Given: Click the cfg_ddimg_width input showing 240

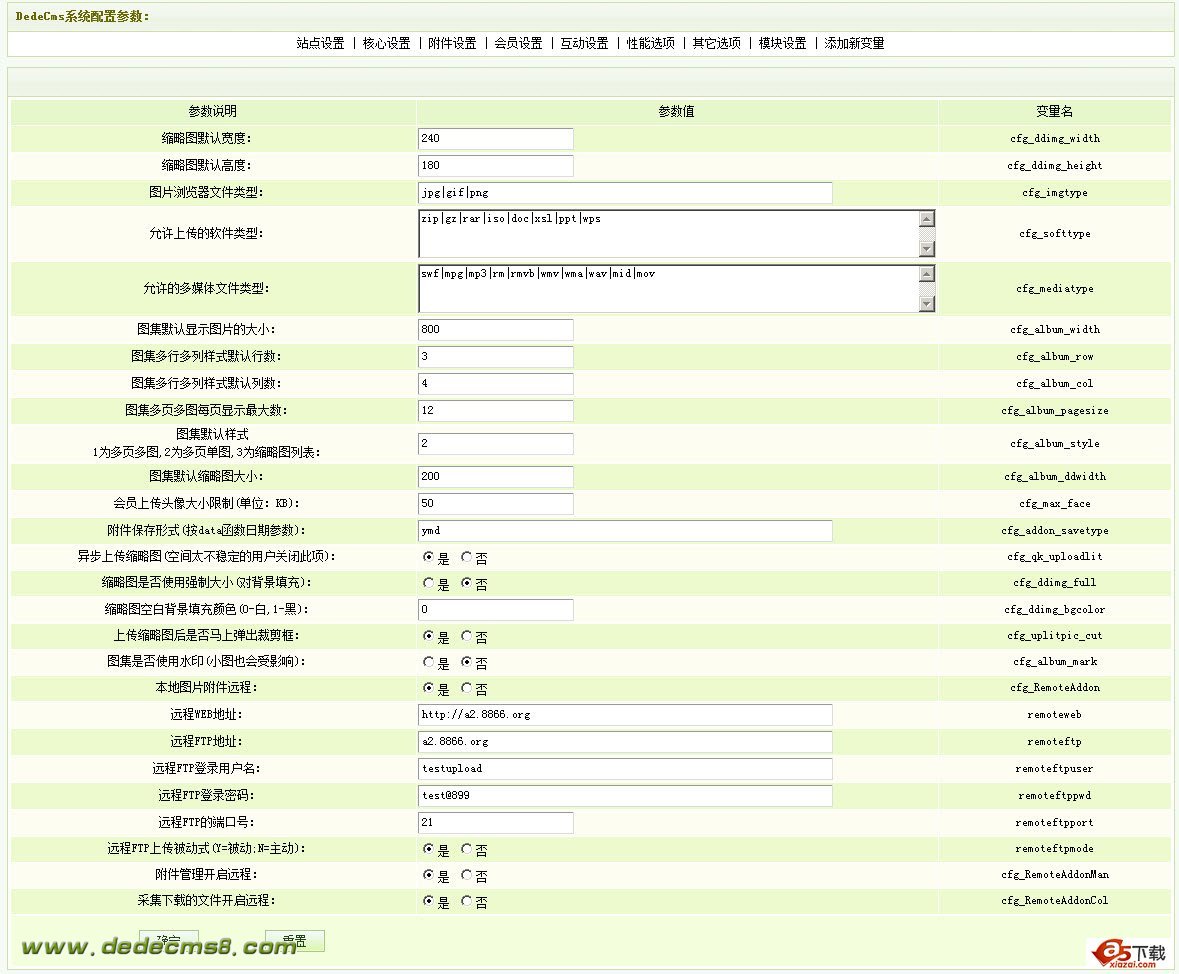Looking at the screenshot, I should click(x=495, y=138).
